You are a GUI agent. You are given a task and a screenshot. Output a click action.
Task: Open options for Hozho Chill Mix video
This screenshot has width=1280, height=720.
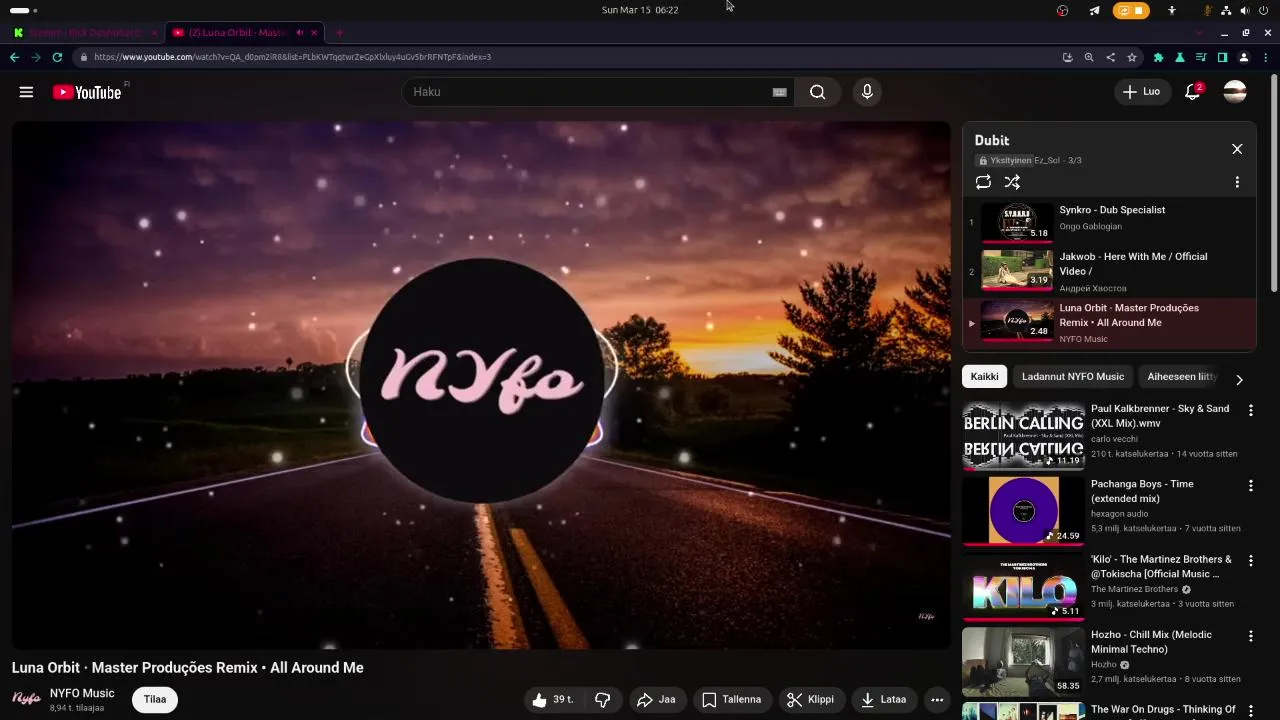1250,635
